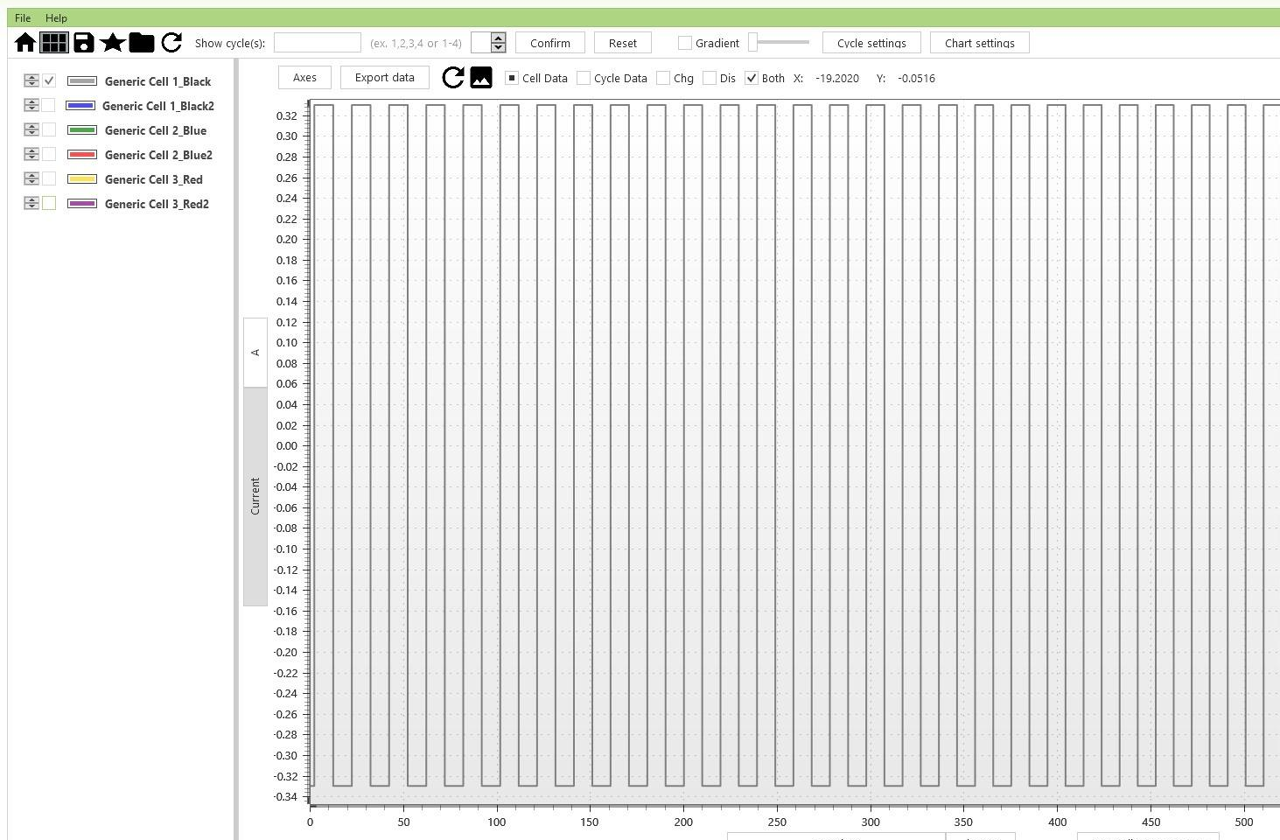Select the A axis tab
This screenshot has width=1280, height=840.
pos(255,352)
